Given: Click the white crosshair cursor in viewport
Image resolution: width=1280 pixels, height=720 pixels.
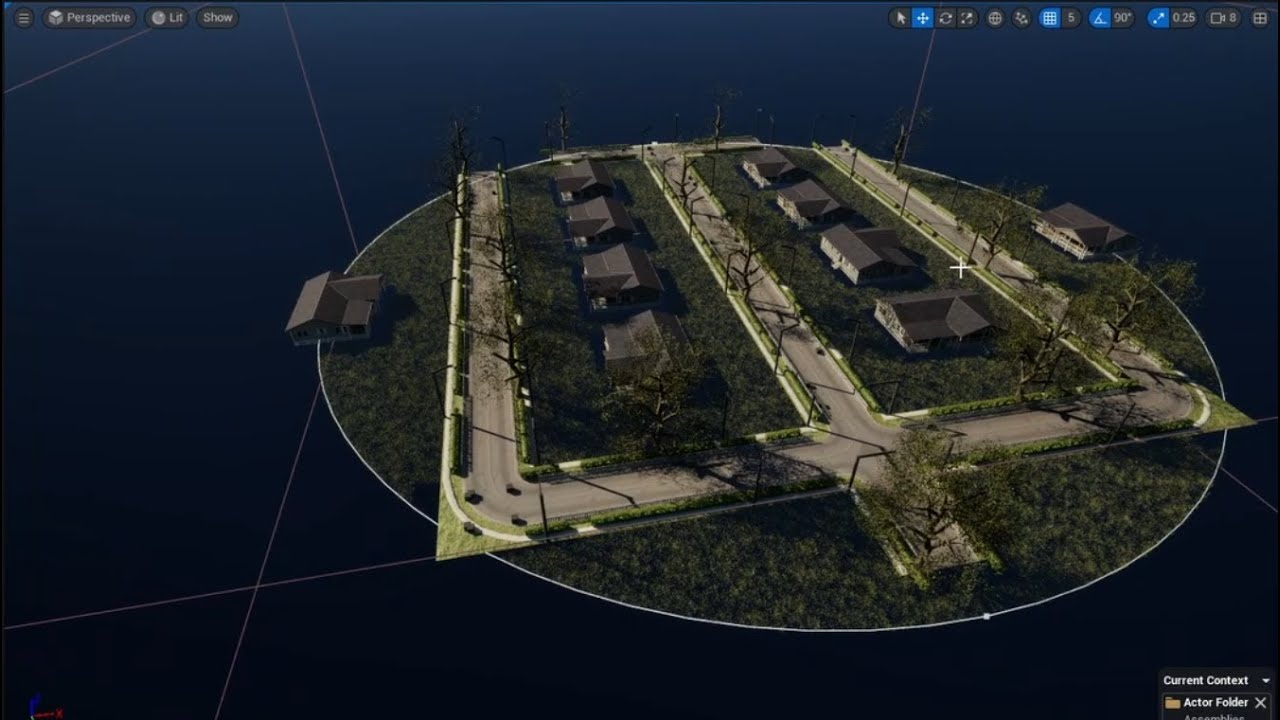Looking at the screenshot, I should tap(960, 268).
